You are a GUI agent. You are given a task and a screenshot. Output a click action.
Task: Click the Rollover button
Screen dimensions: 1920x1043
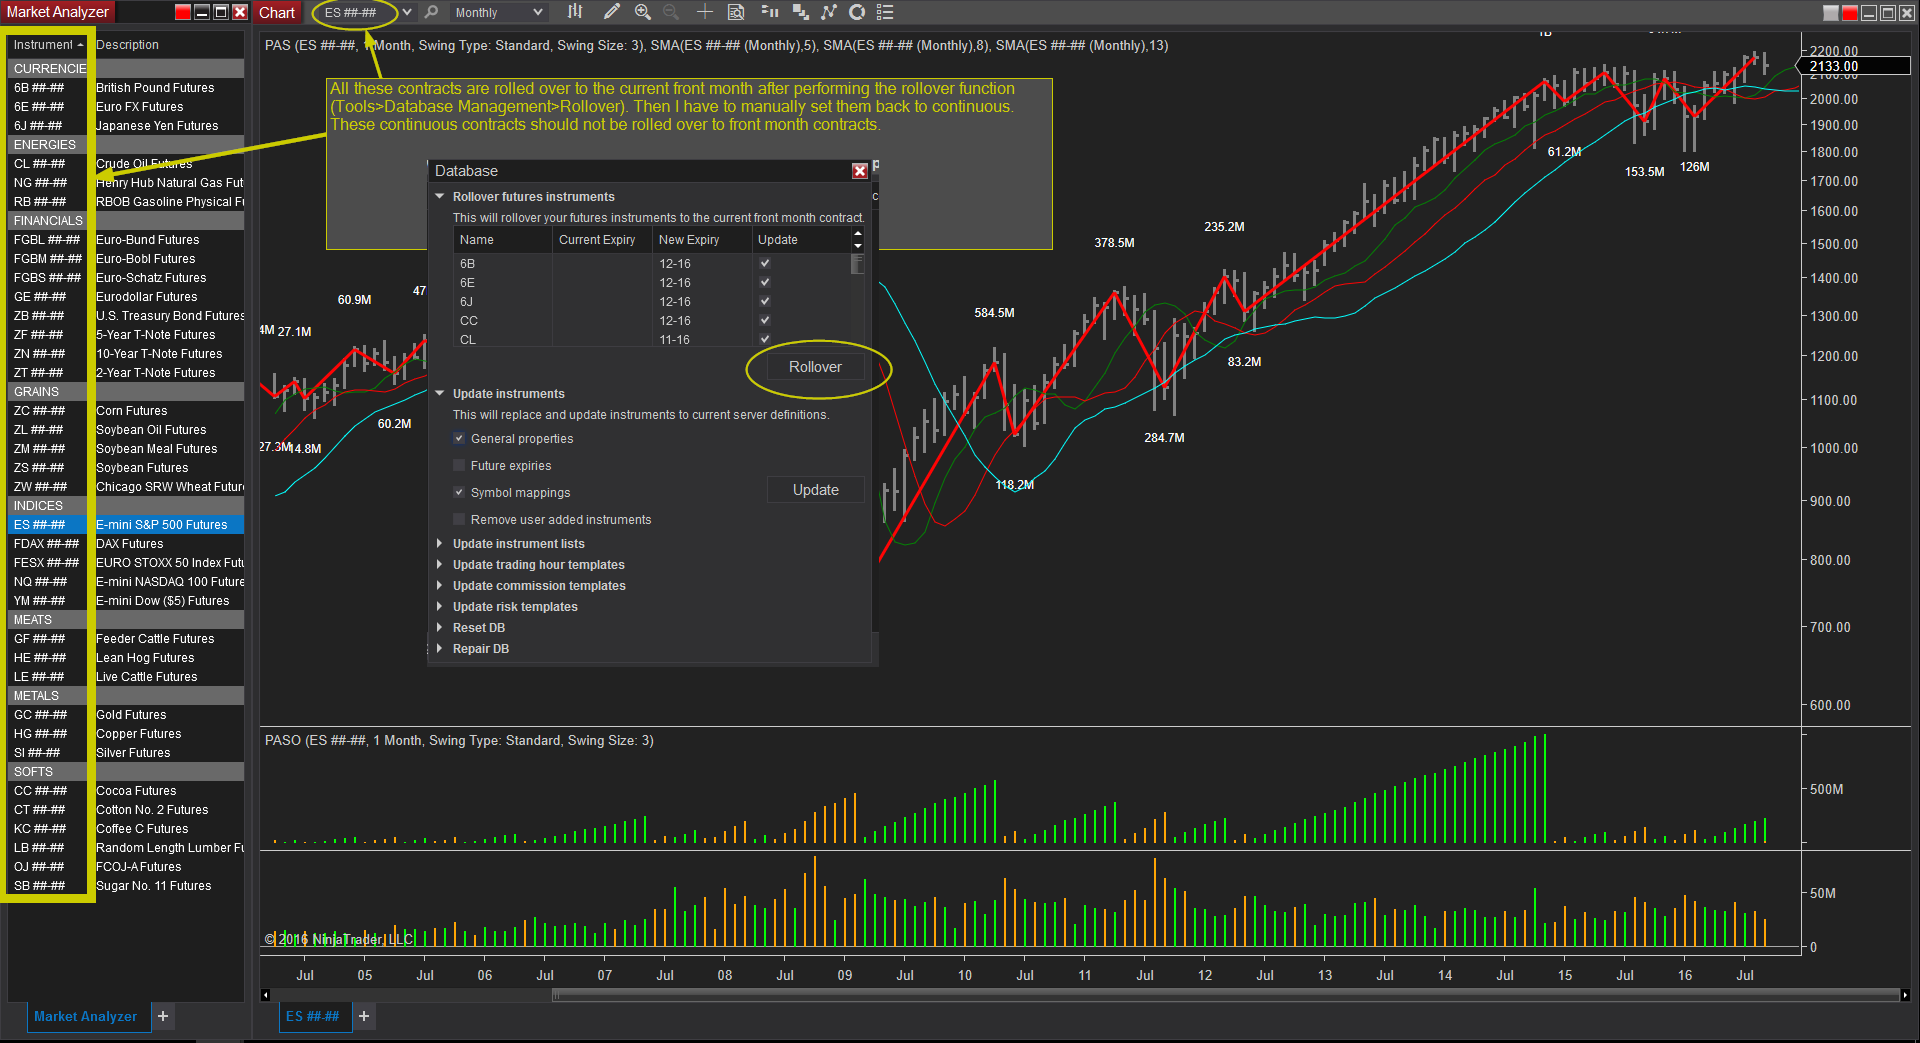pos(815,367)
